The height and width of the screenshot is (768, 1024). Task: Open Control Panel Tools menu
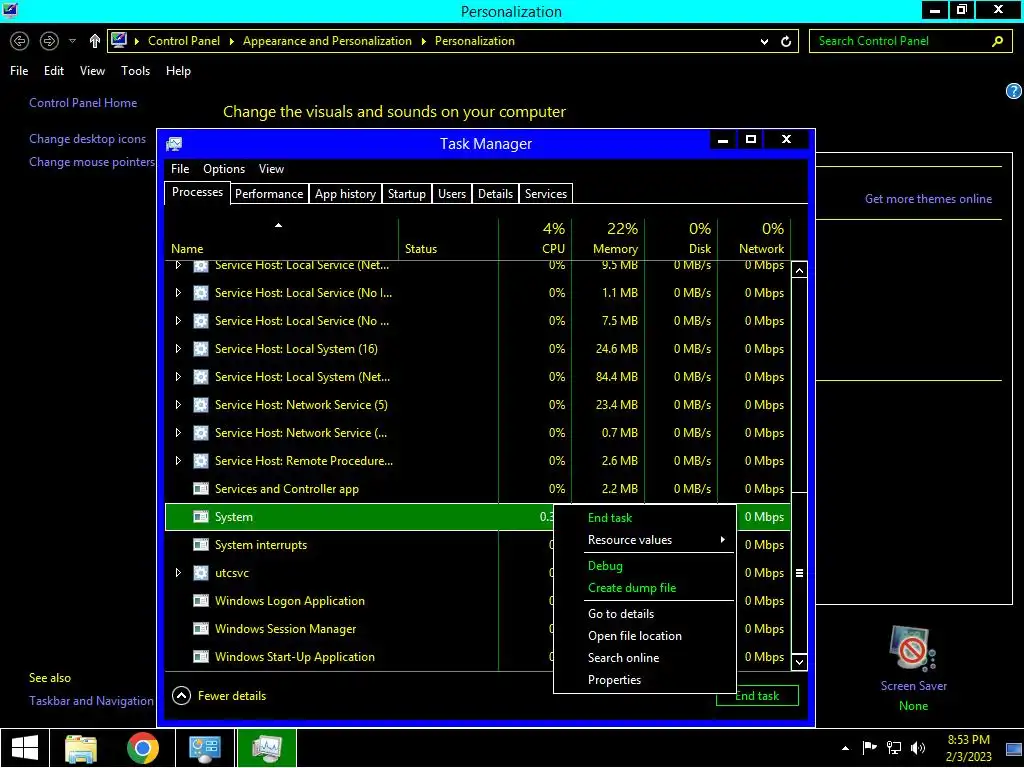[136, 71]
